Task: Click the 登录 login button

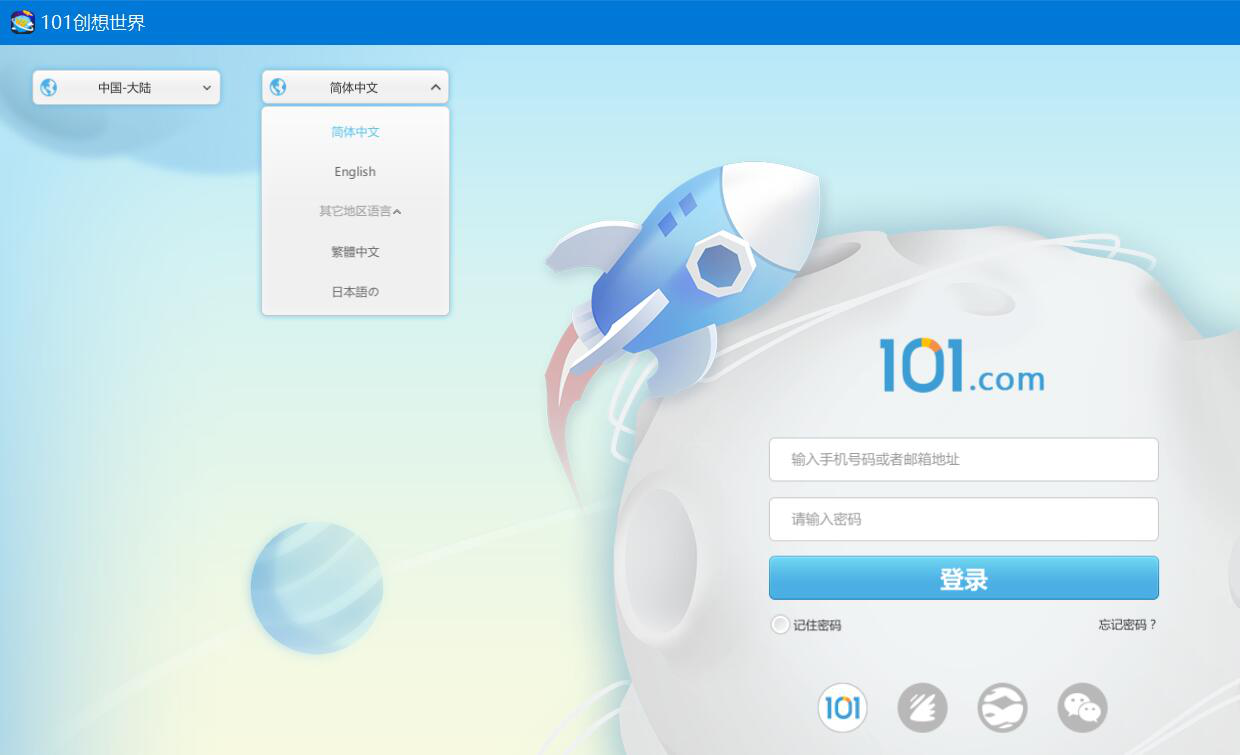Action: point(963,578)
